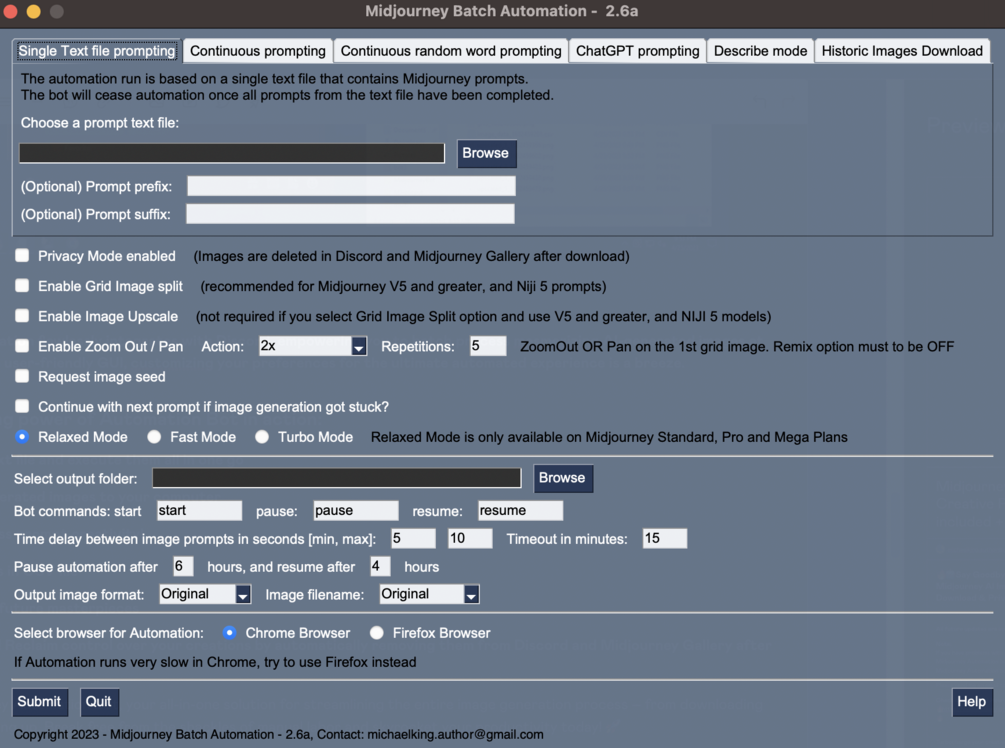Select Fast Mode radio button
Screen dimensions: 1005x748
click(154, 436)
